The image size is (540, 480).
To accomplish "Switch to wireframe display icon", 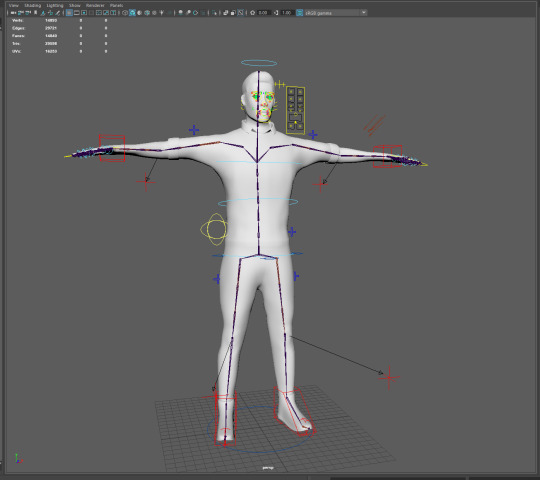I will [x=125, y=13].
